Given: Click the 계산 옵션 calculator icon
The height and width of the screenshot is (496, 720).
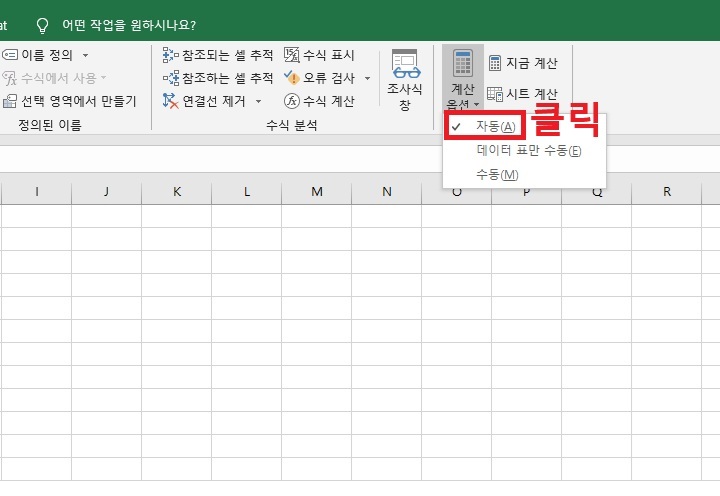Looking at the screenshot, I should tap(462, 63).
